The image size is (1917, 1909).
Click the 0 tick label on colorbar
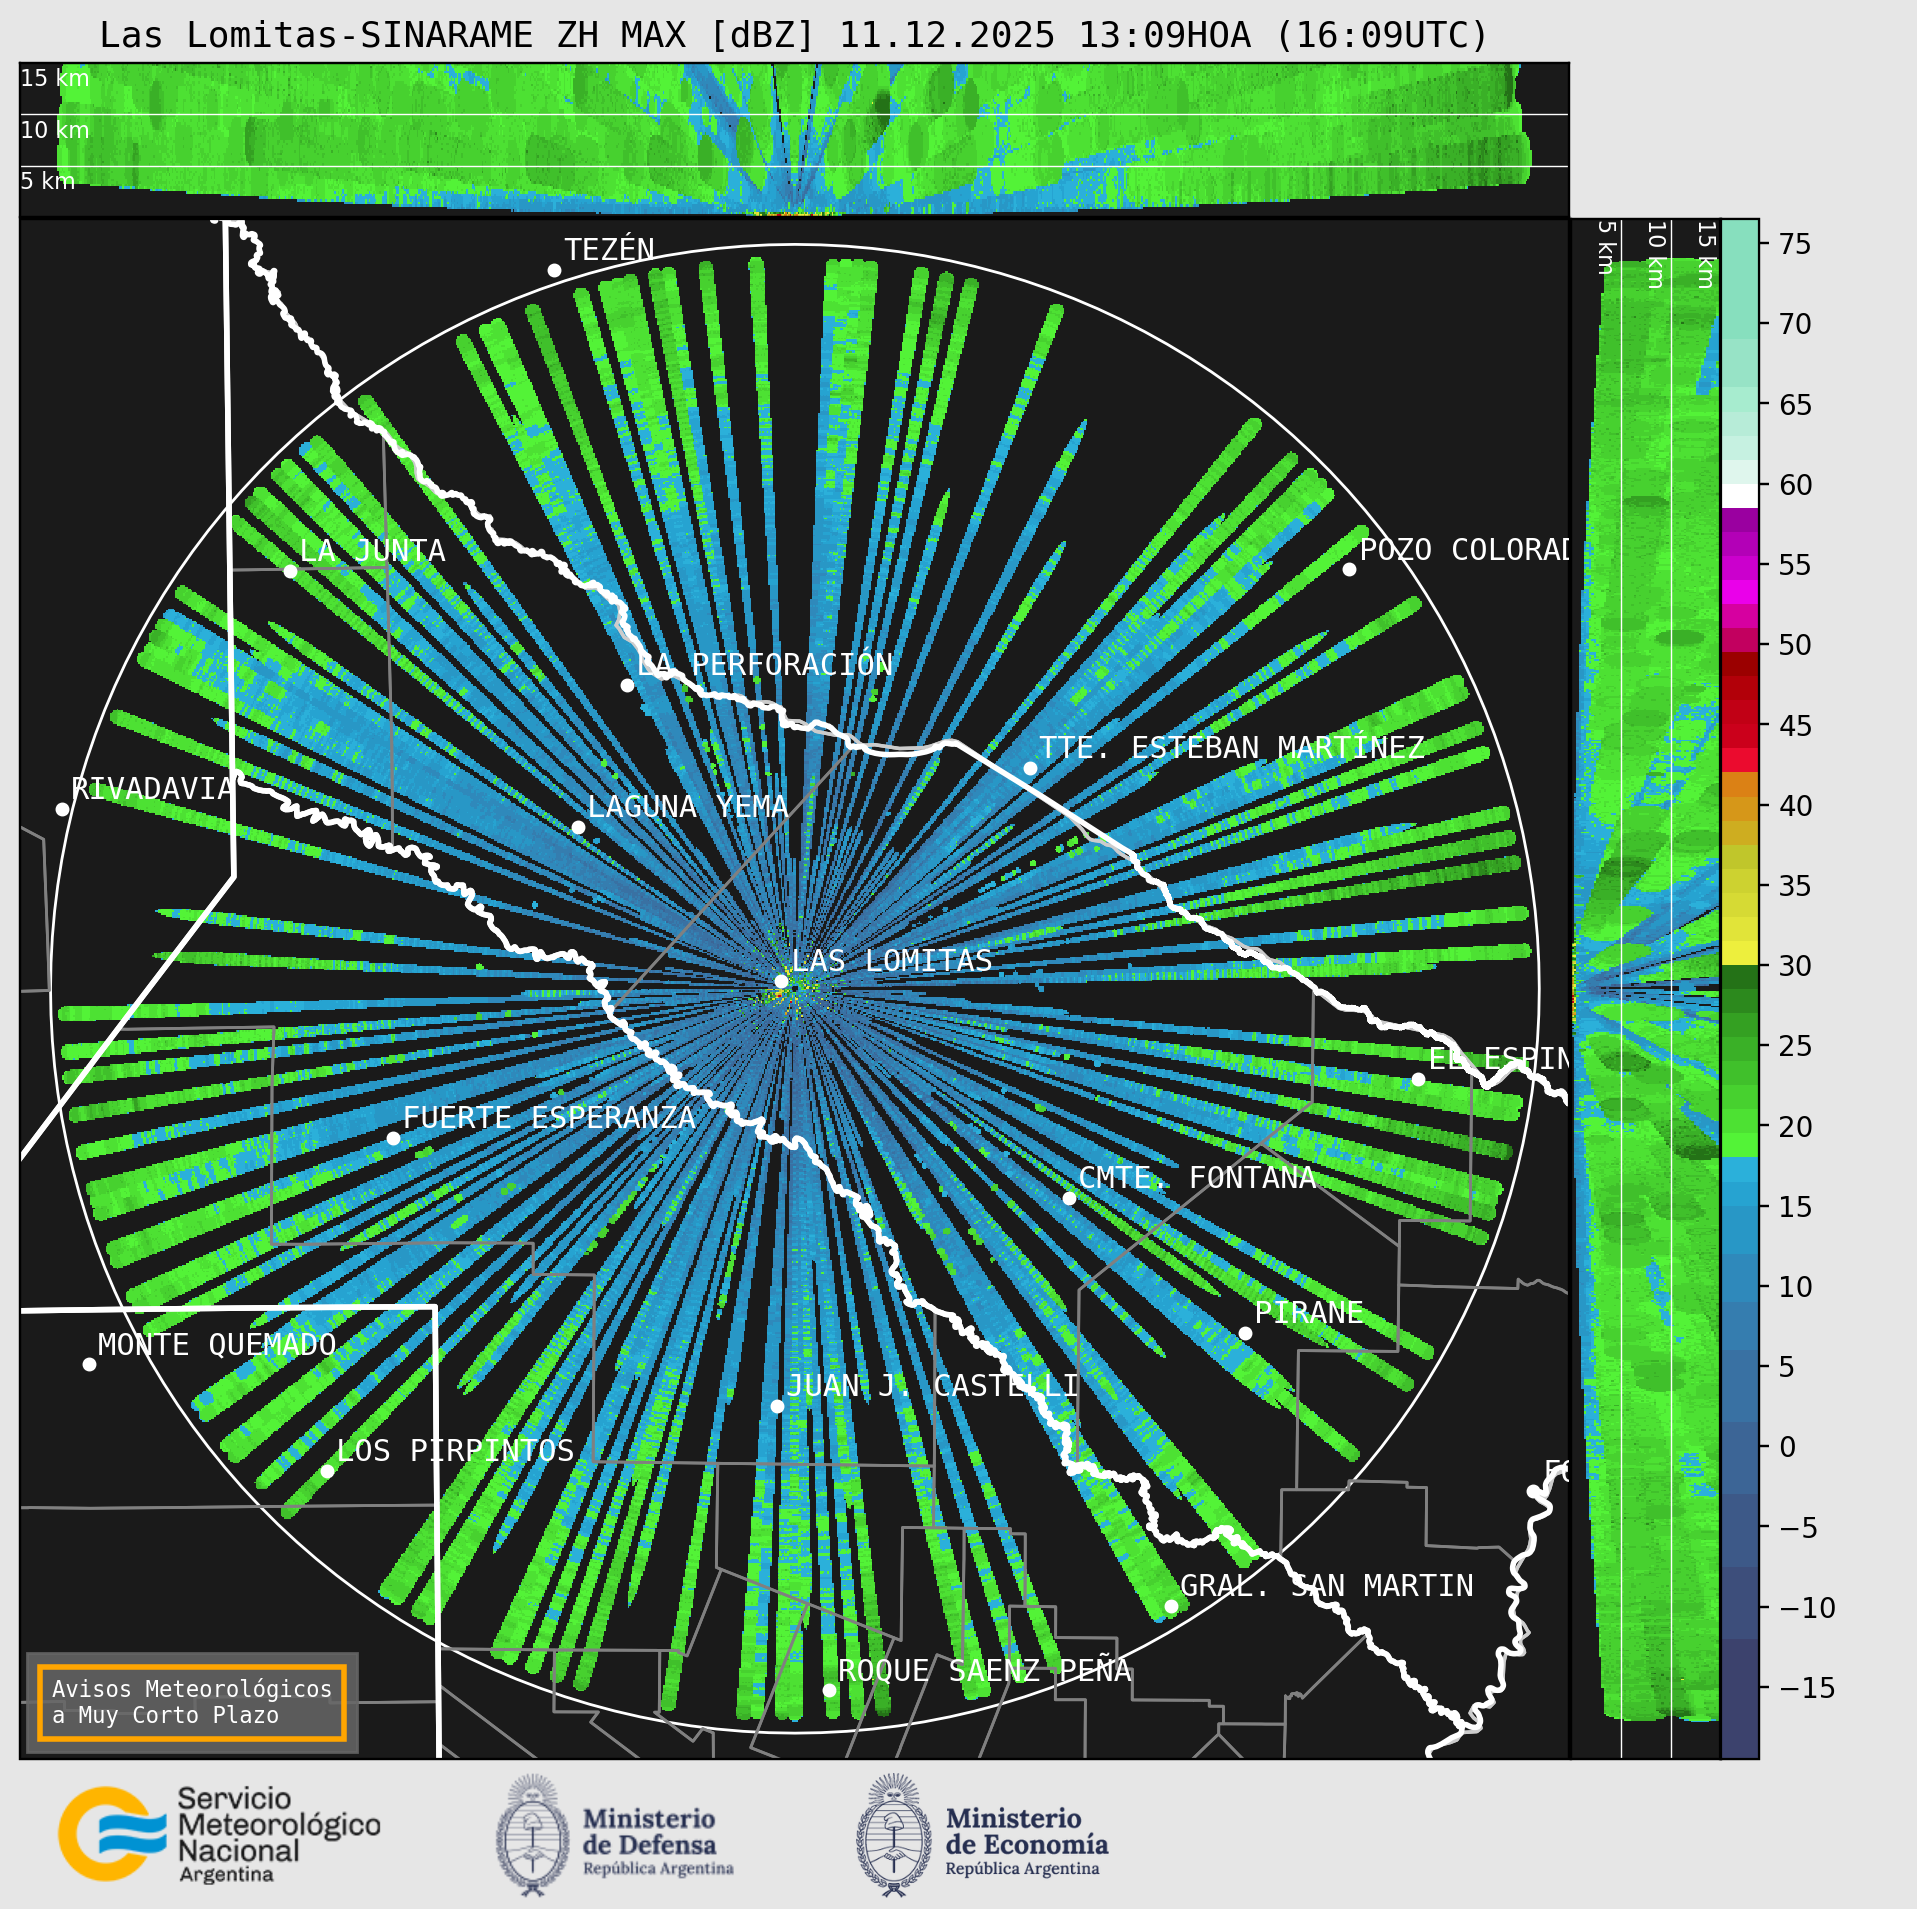tap(1787, 1447)
